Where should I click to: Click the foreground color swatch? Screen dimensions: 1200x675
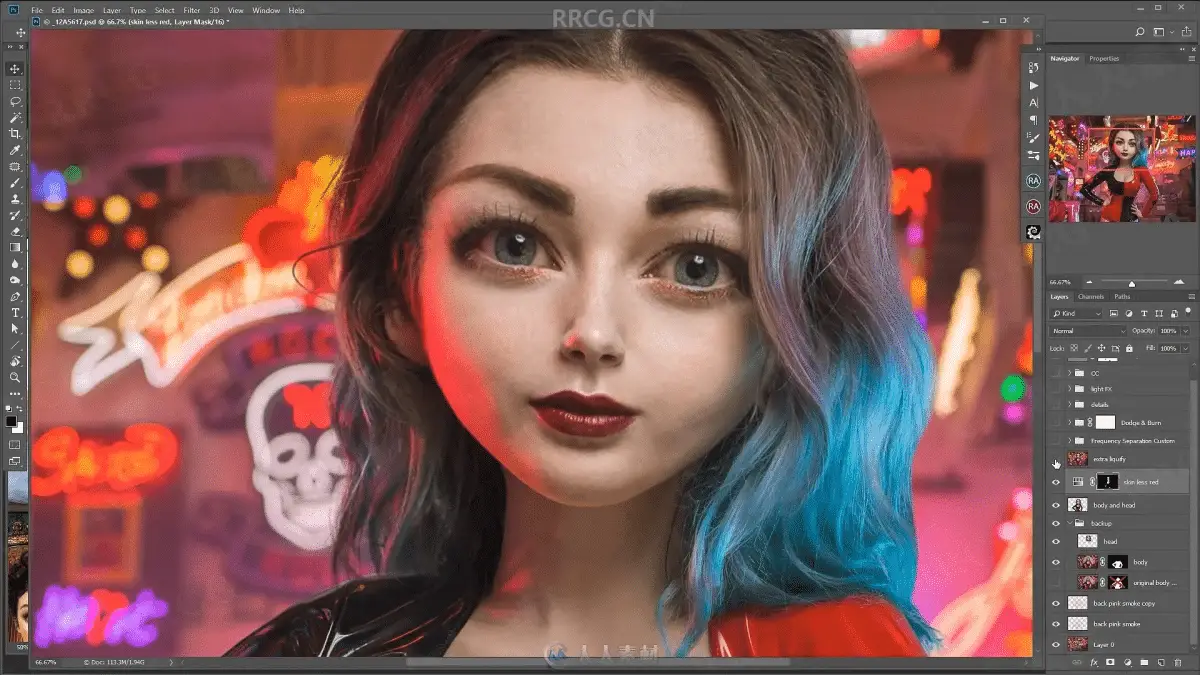coord(11,421)
